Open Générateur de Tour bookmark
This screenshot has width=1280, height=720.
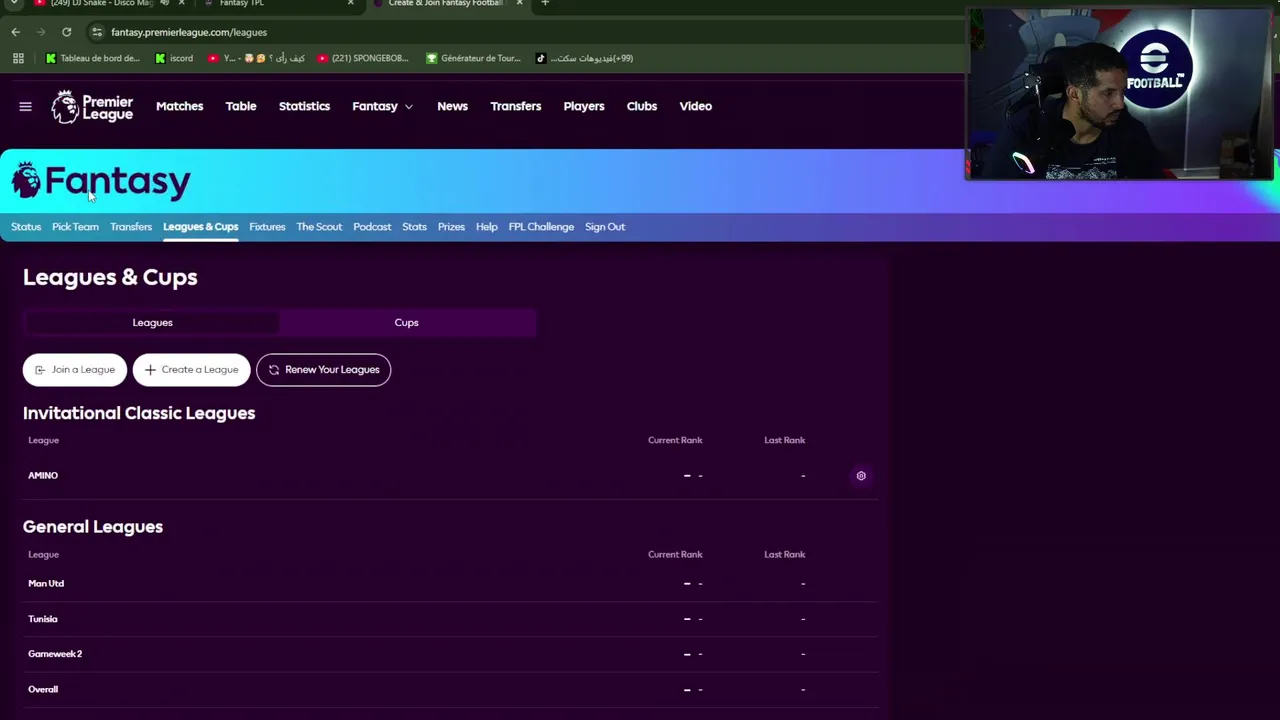473,58
